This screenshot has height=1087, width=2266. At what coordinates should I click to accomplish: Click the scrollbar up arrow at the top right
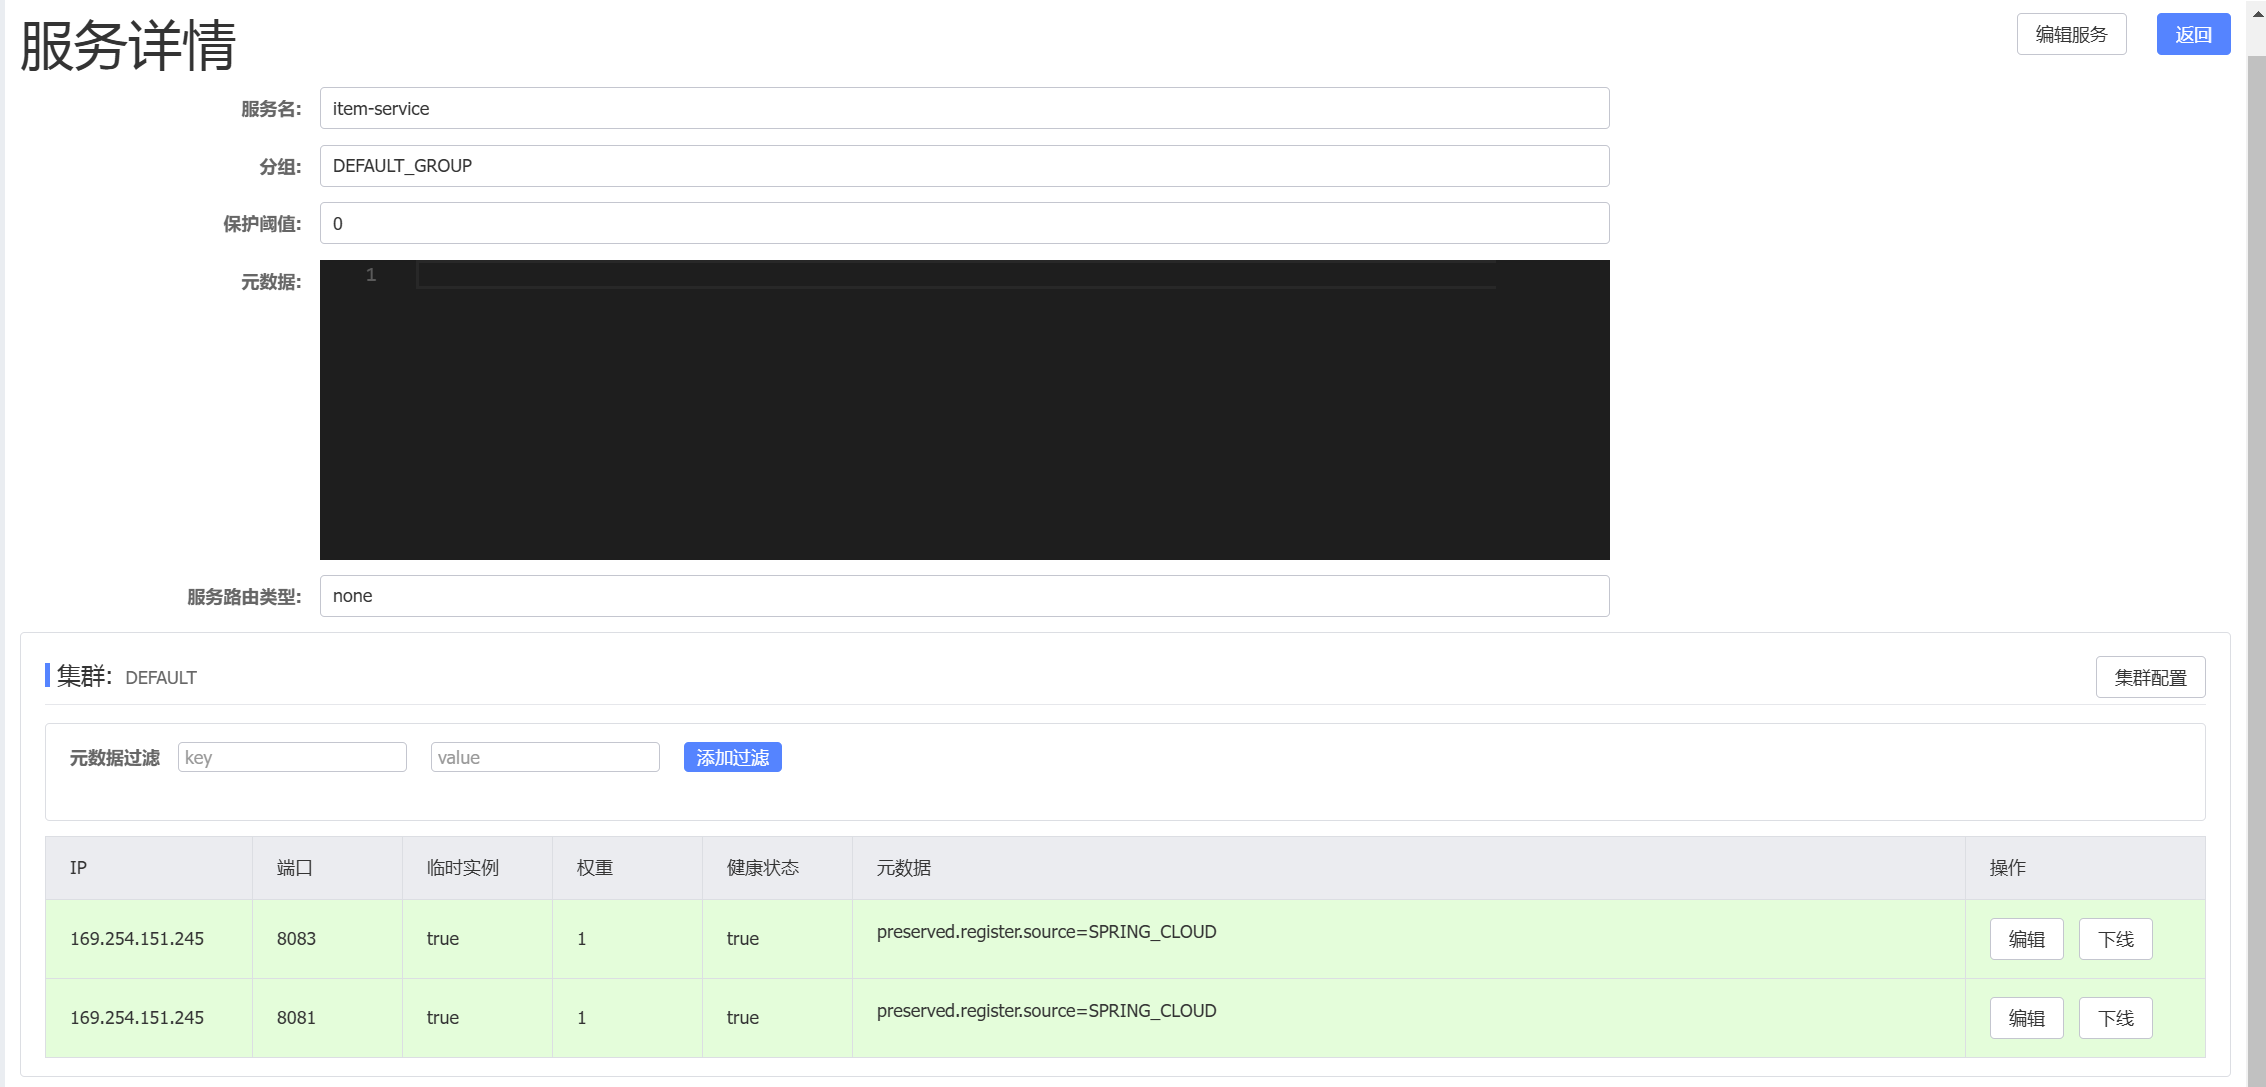click(x=2257, y=12)
